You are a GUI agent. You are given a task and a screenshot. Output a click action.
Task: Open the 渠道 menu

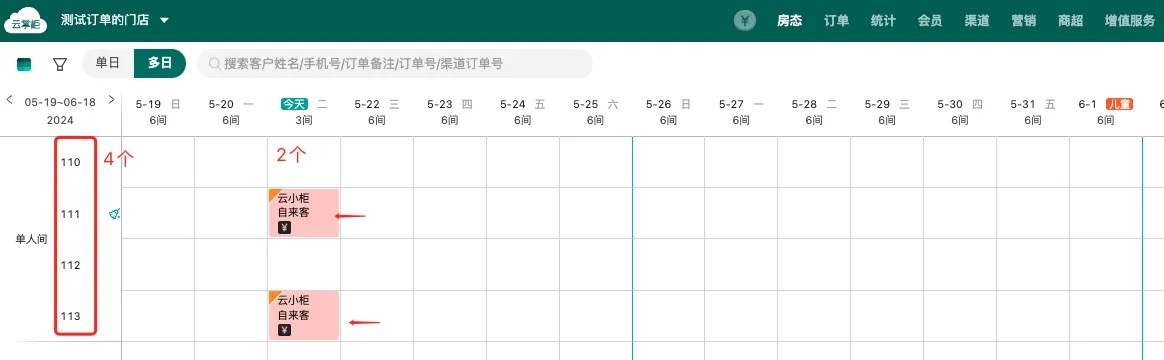point(977,21)
